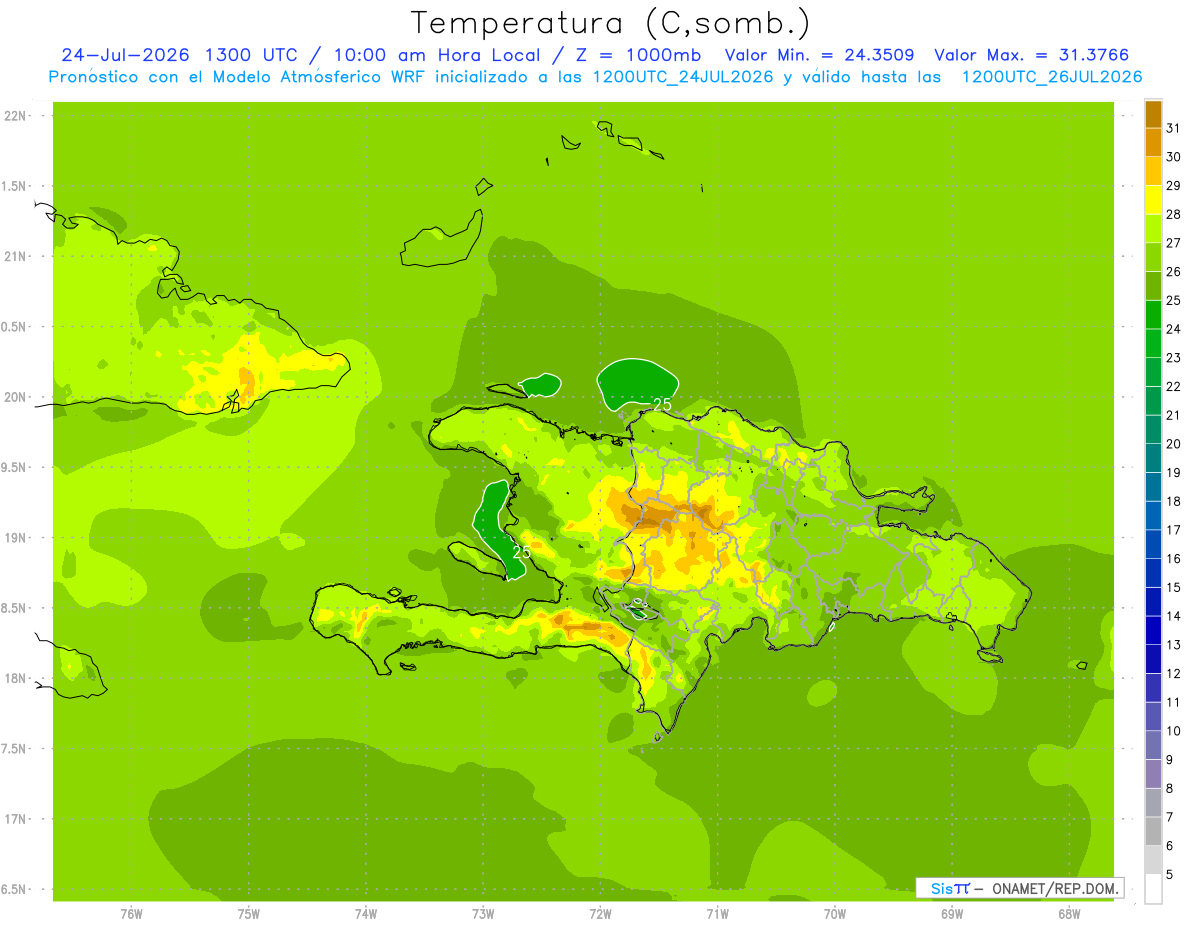1200x927 pixels.
Task: Click the "Valor Min. = 24.3509" value
Action: click(x=819, y=55)
